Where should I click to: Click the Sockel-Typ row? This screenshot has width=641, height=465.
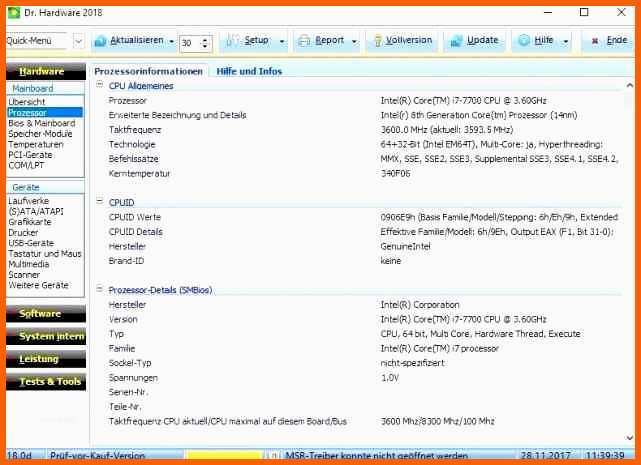pos(364,363)
